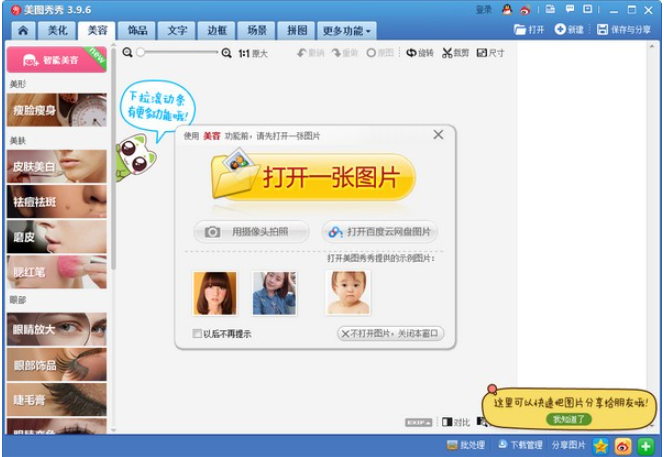Viewport: 664px width, 457px height.
Task: Open the denim jacket selfie sample
Action: [274, 294]
